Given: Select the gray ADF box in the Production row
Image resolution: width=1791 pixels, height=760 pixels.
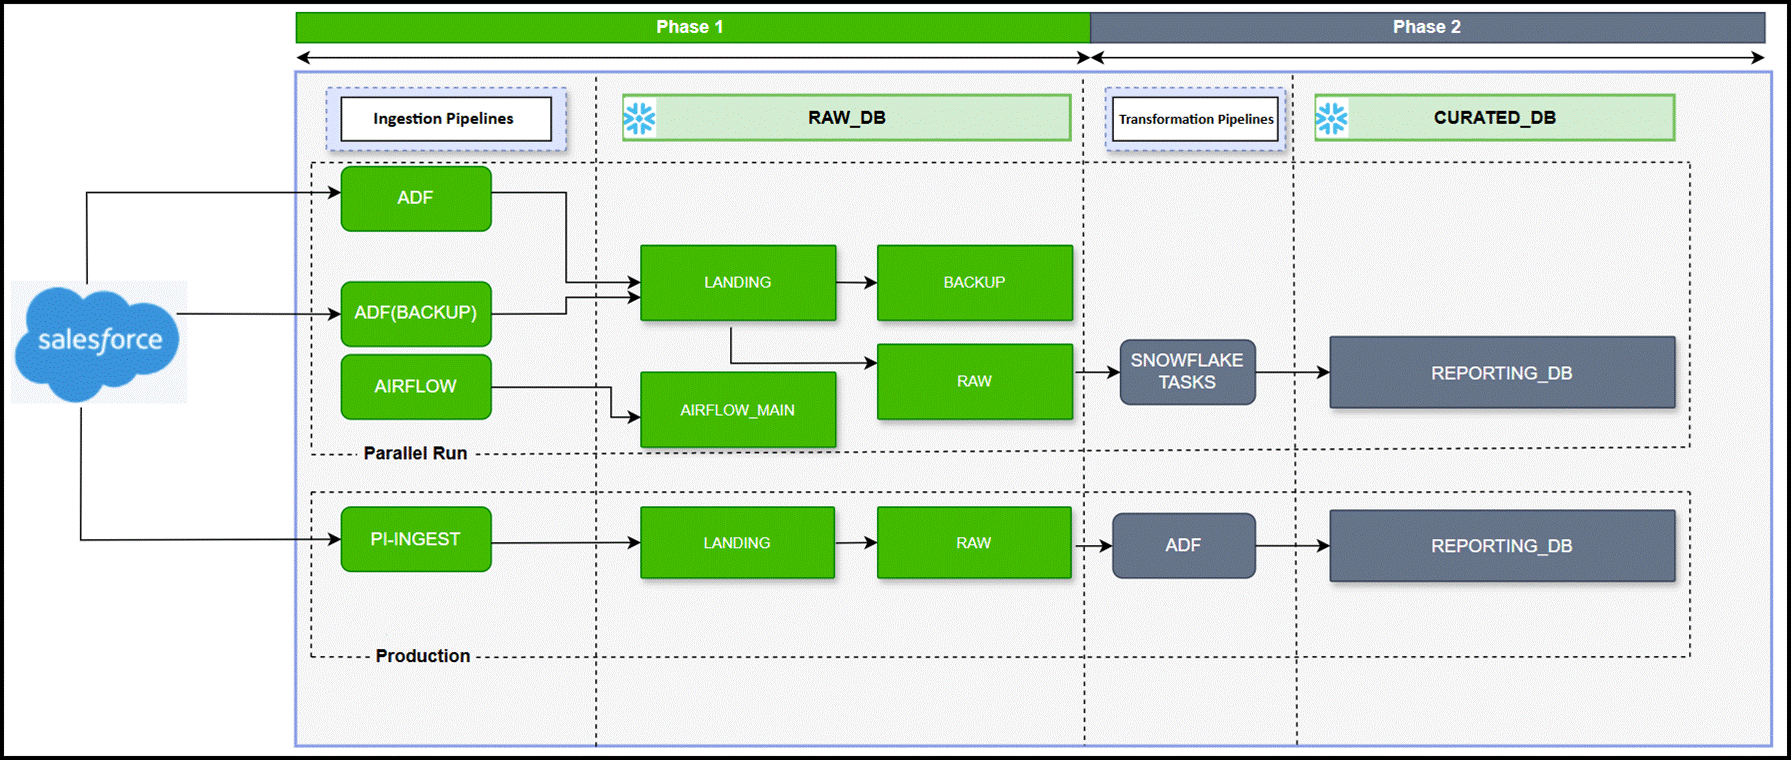Looking at the screenshot, I should pos(1183,546).
